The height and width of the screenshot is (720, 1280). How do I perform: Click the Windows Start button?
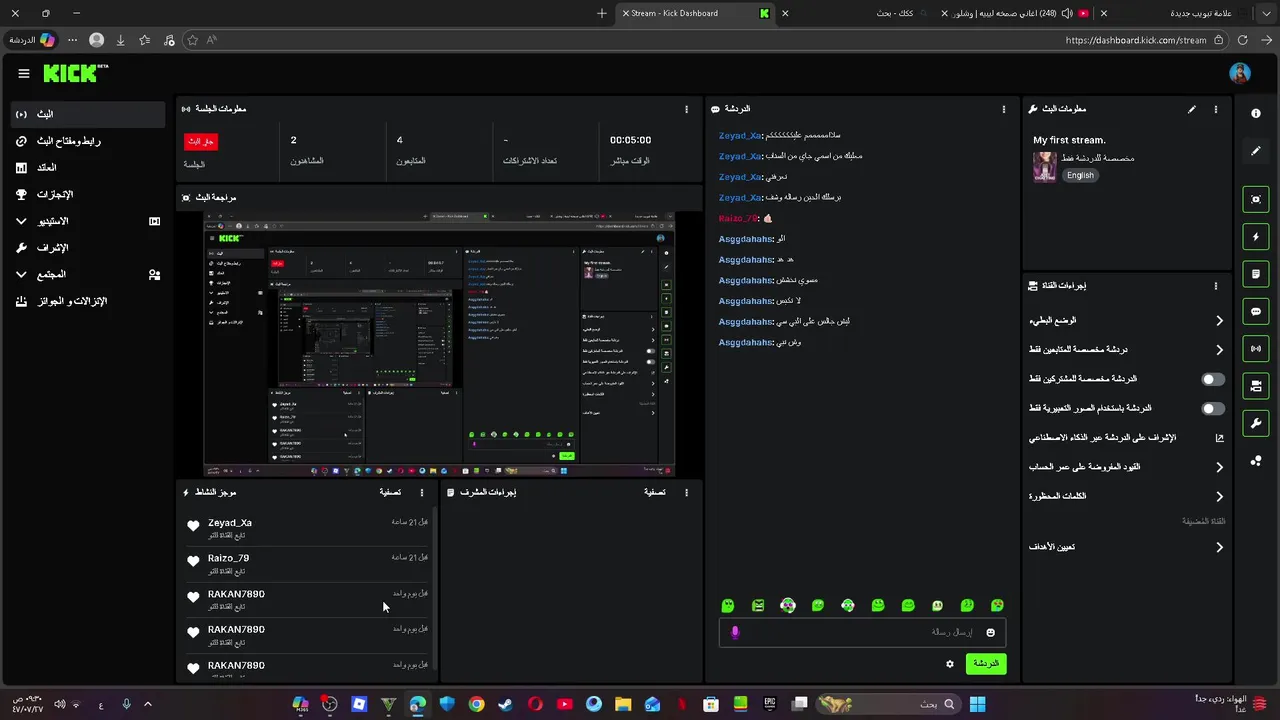pos(977,704)
